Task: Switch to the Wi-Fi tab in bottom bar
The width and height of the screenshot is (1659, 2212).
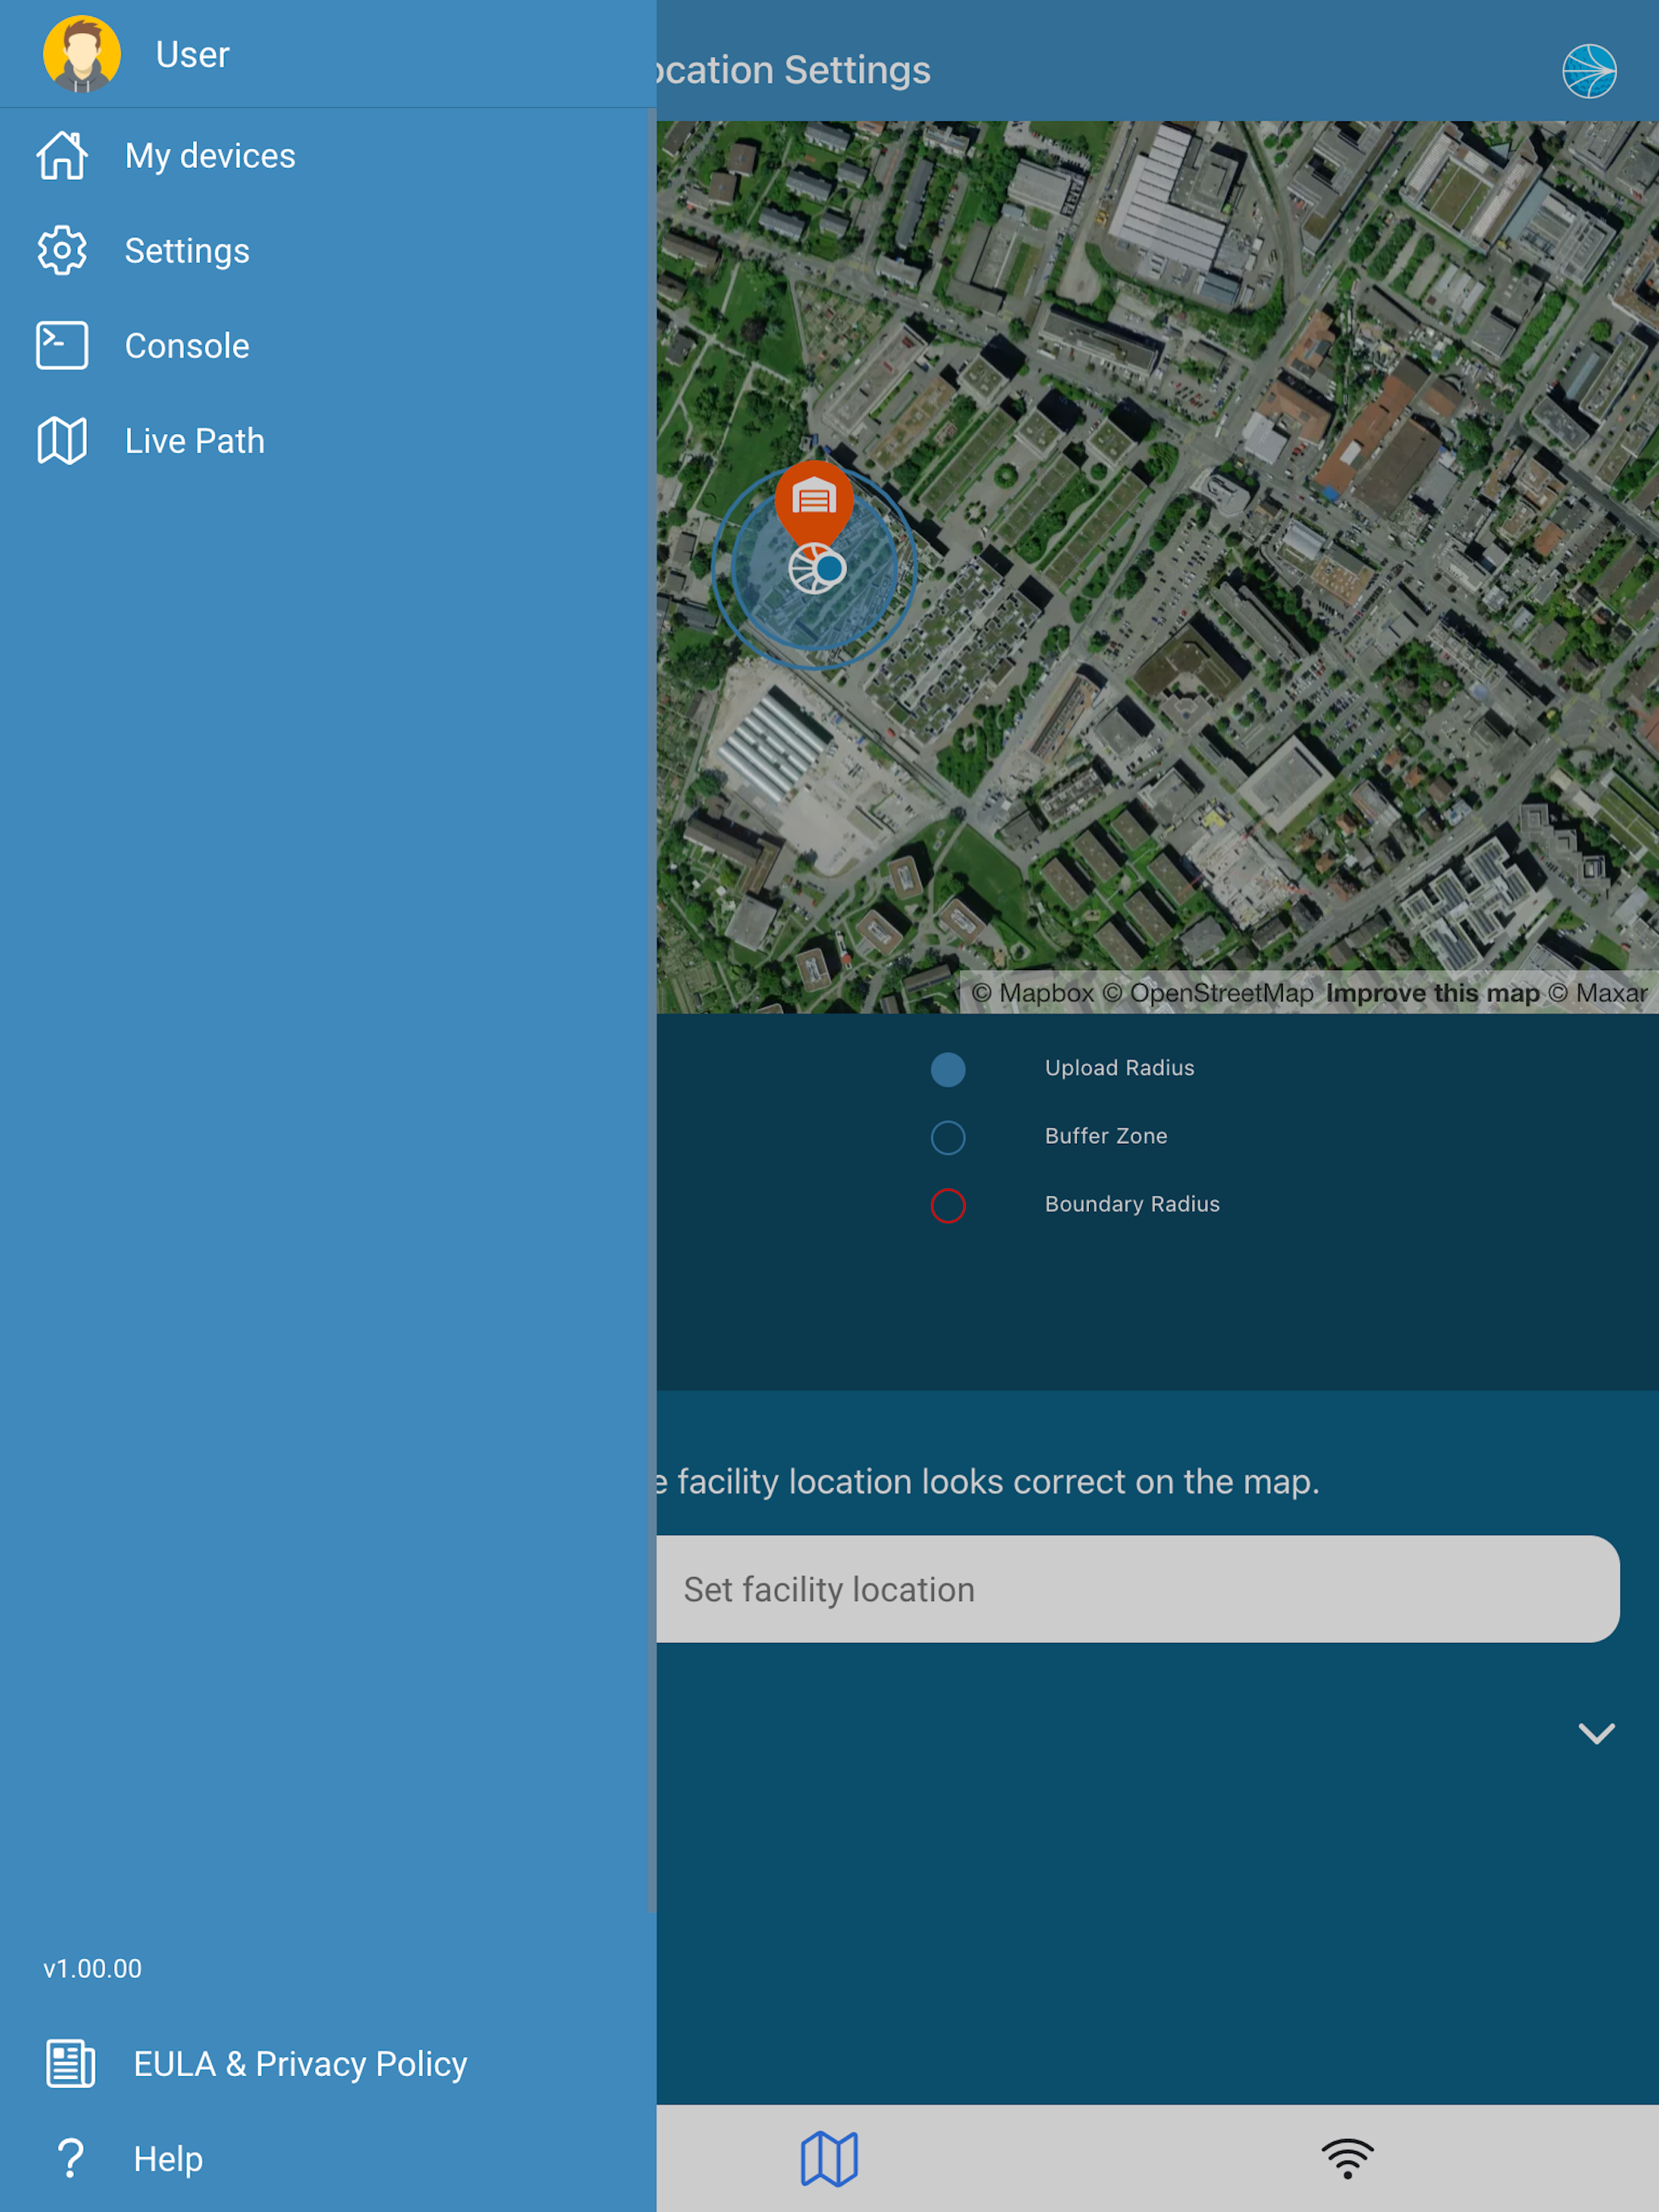Action: tap(1347, 2158)
